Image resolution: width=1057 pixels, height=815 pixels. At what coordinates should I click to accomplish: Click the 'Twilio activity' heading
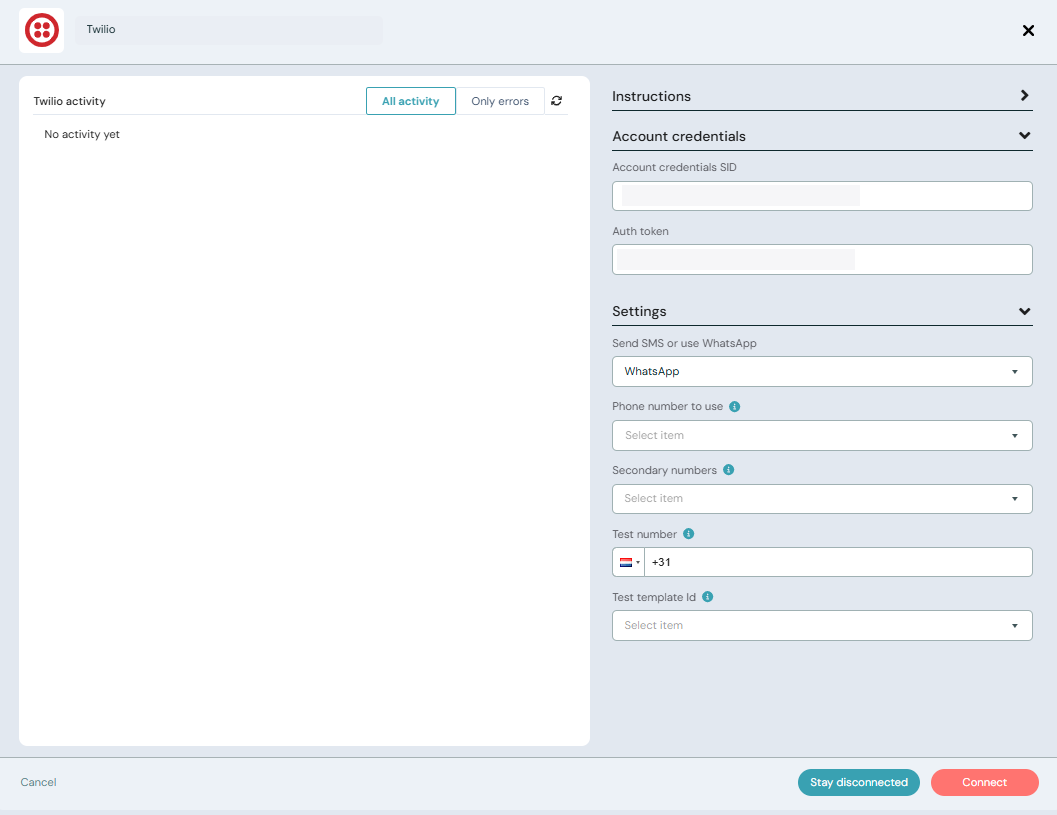click(x=69, y=101)
